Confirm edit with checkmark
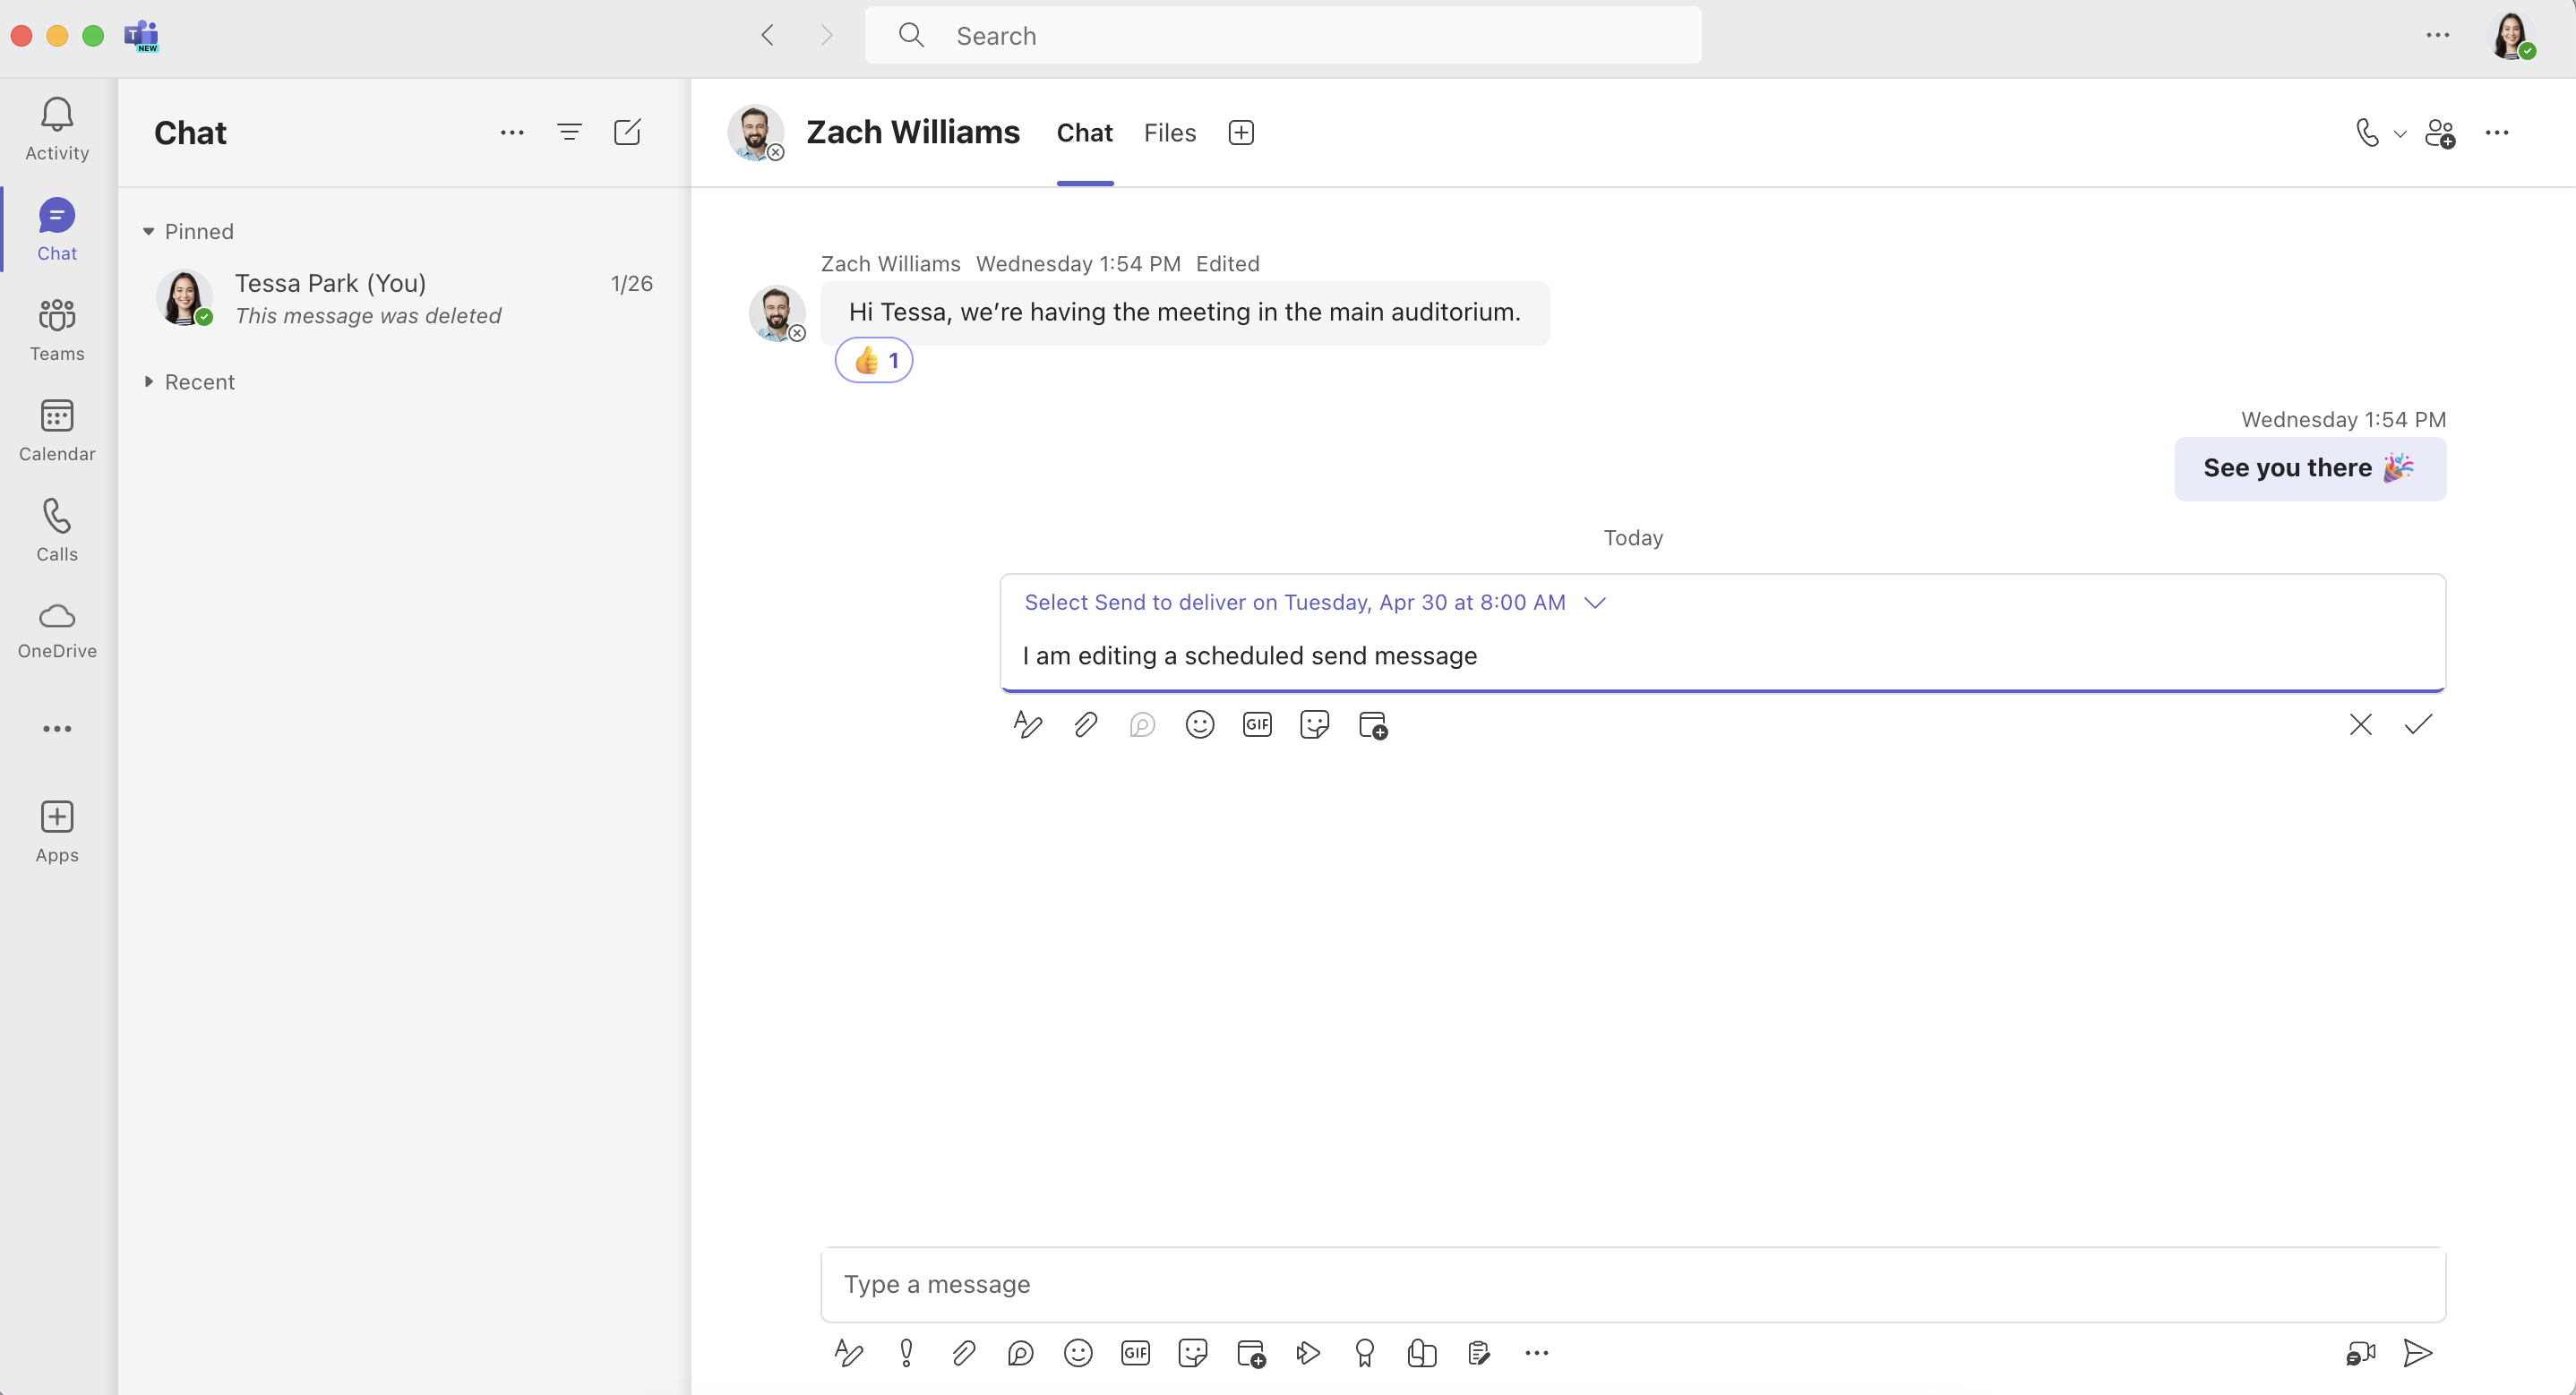The height and width of the screenshot is (1395, 2576). click(2418, 724)
